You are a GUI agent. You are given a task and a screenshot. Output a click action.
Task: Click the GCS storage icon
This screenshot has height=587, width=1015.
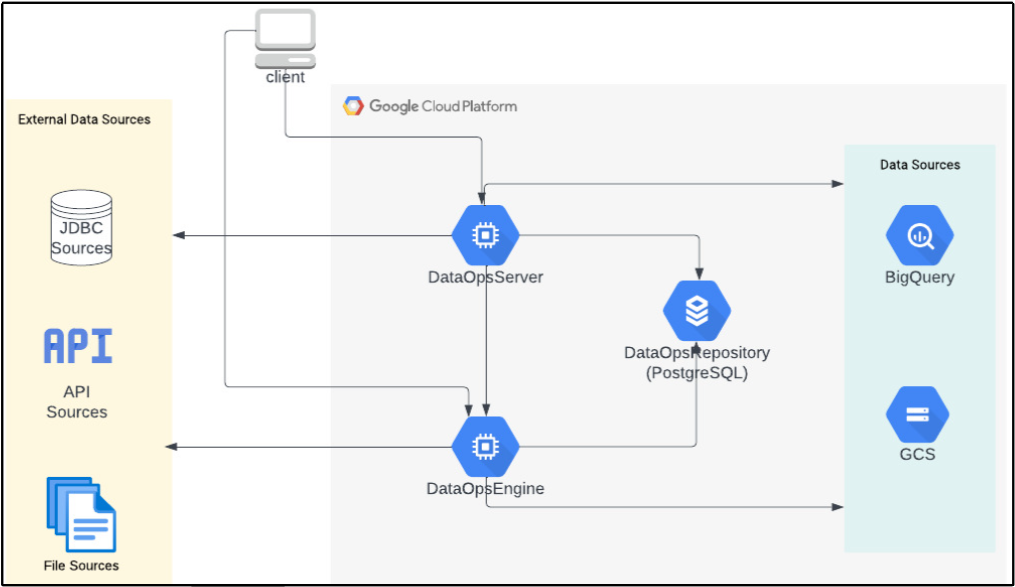(917, 415)
